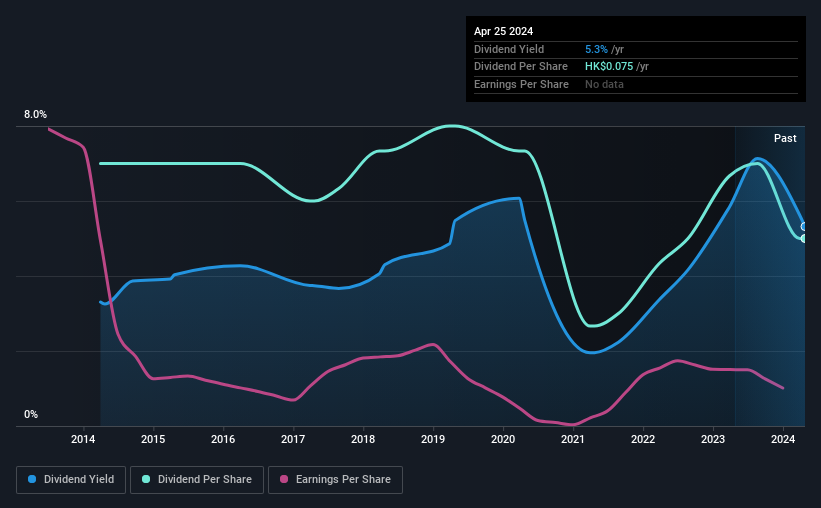Click the 5.3% Dividend Yield value in the tooltip
This screenshot has width=821, height=508.
tap(596, 49)
